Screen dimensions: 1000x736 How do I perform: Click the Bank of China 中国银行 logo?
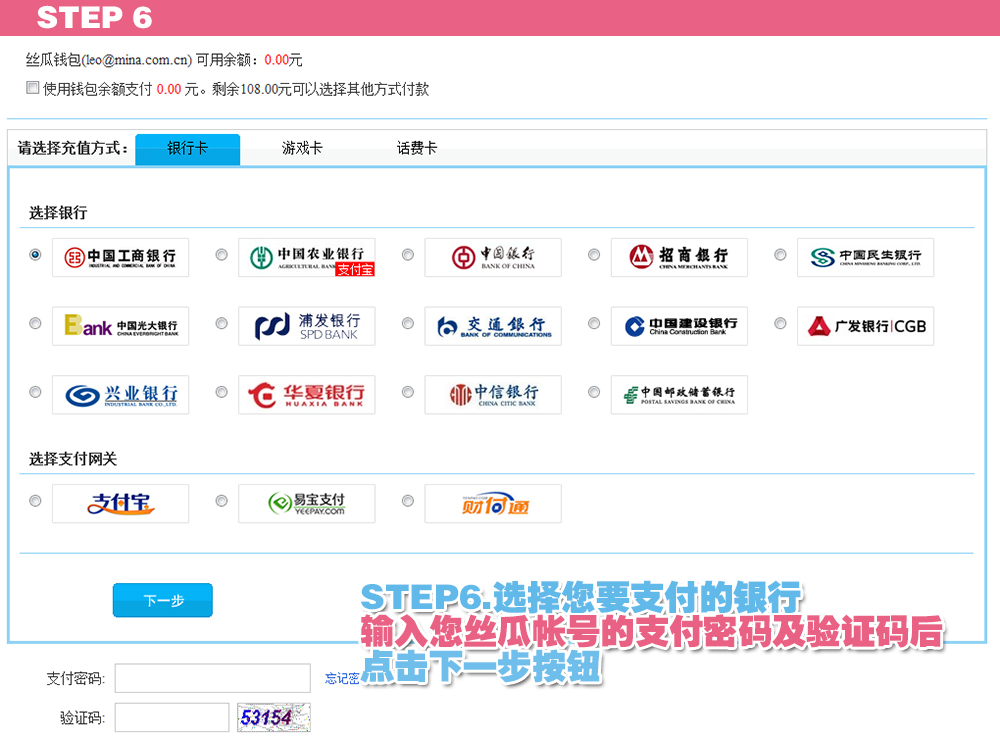(493, 257)
